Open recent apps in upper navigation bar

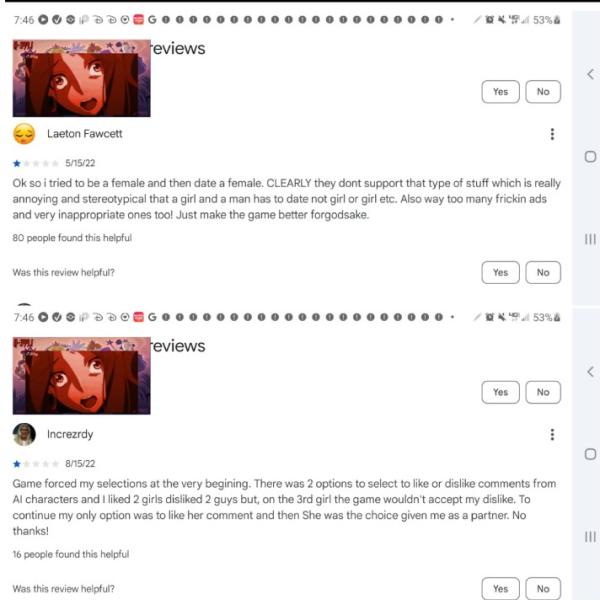pyautogui.click(x=590, y=239)
